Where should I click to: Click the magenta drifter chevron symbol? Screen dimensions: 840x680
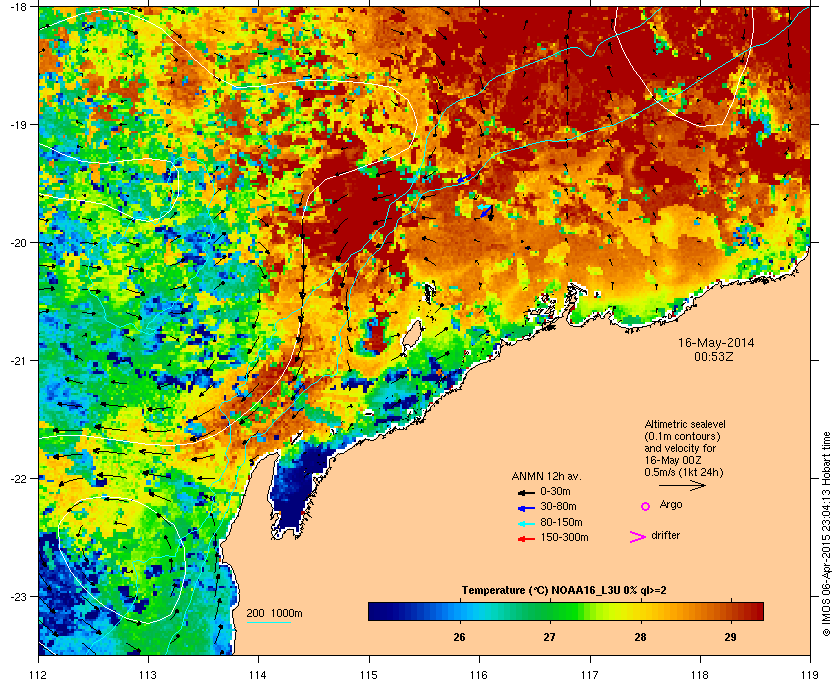(638, 537)
